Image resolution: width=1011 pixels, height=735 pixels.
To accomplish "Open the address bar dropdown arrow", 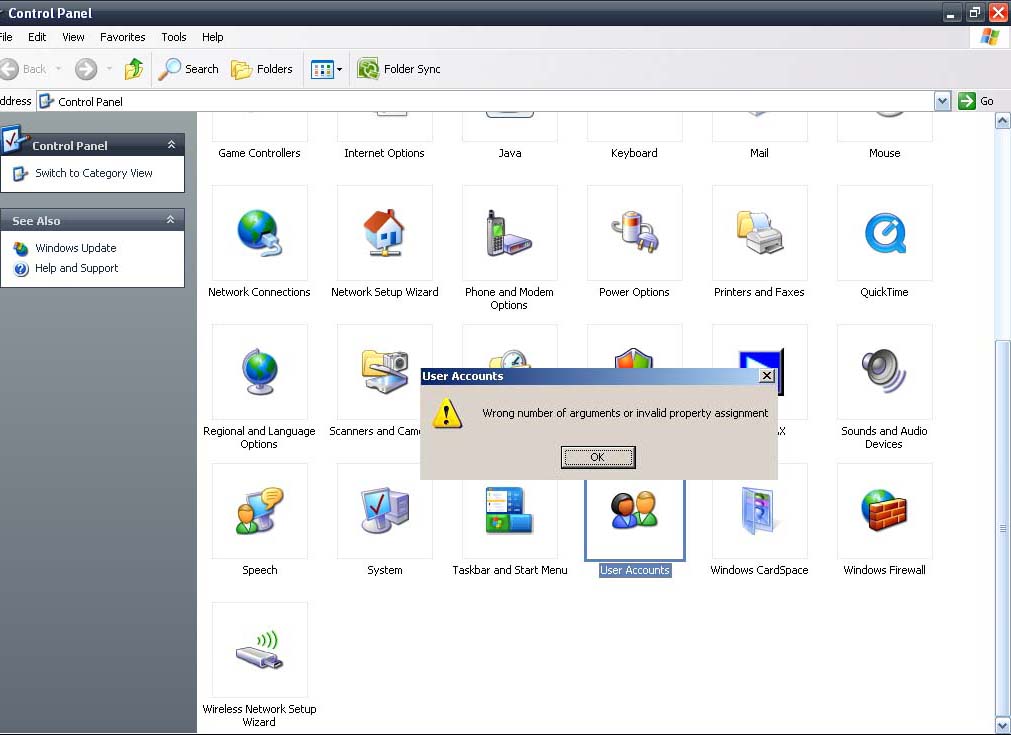I will [942, 101].
